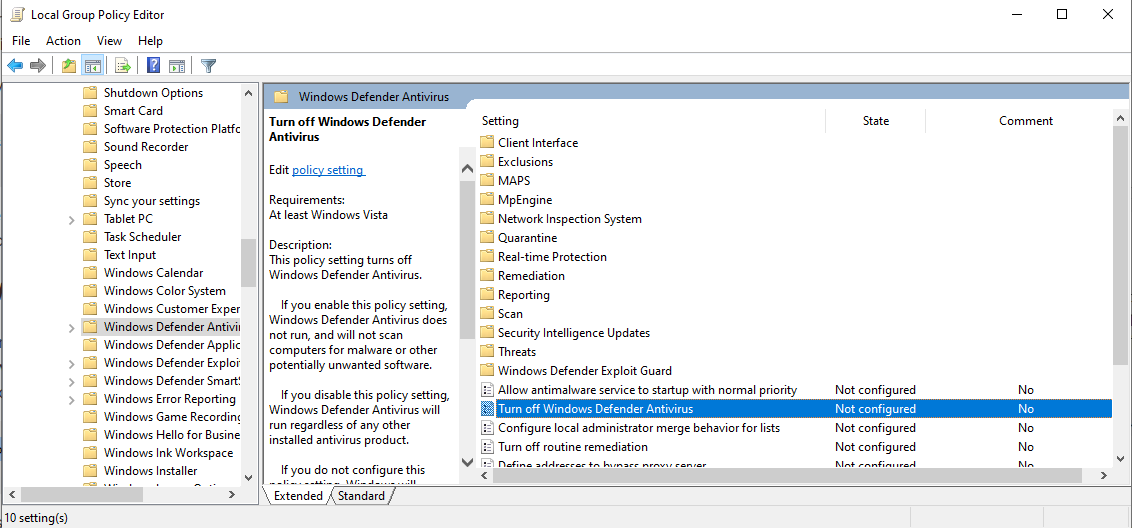Select the Task Scheduler tree item
The width and height of the screenshot is (1132, 528).
point(143,237)
